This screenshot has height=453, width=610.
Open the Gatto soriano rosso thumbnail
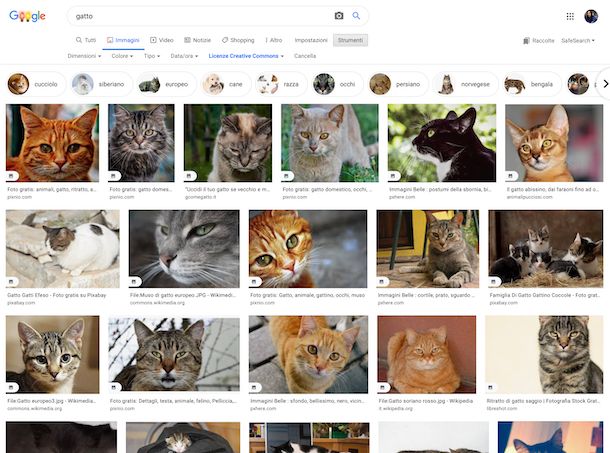tap(427, 355)
